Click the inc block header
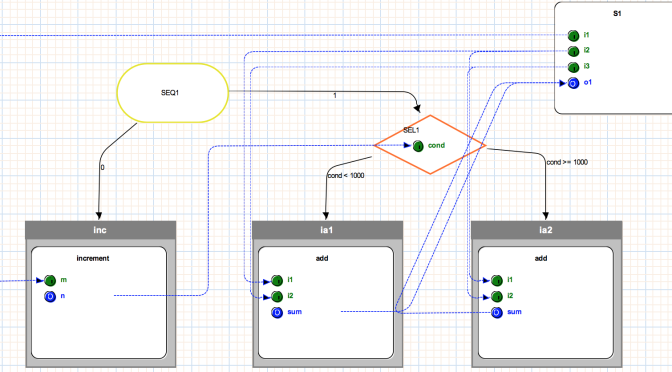The image size is (672, 372). 100,230
